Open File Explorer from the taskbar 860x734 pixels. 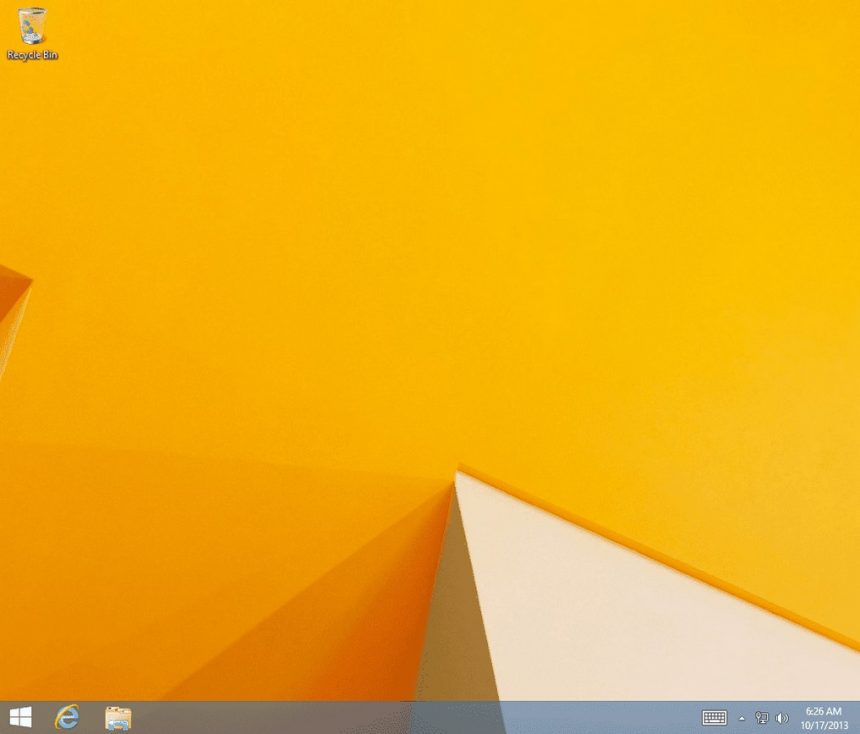119,717
